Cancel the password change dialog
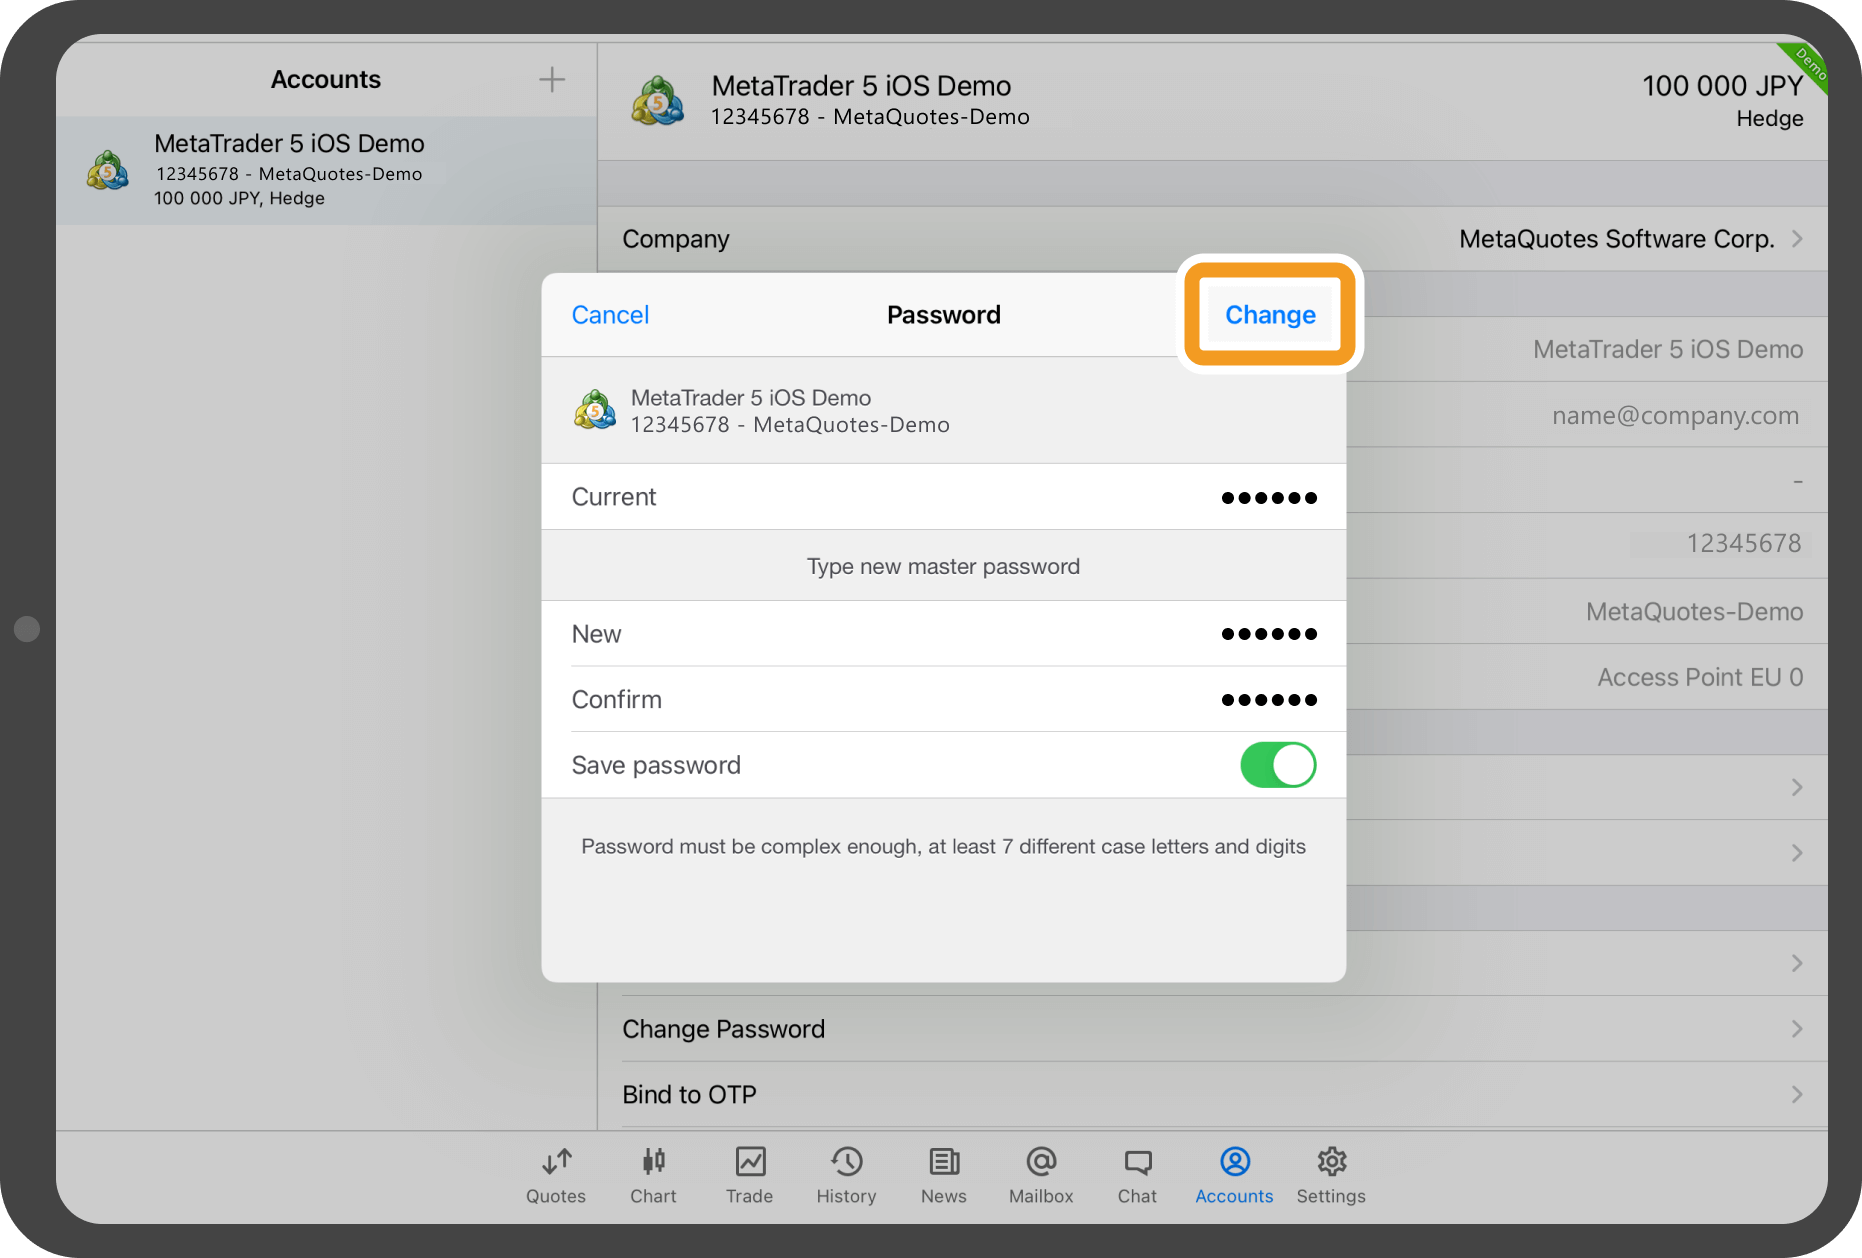This screenshot has height=1258, width=1862. 610,315
